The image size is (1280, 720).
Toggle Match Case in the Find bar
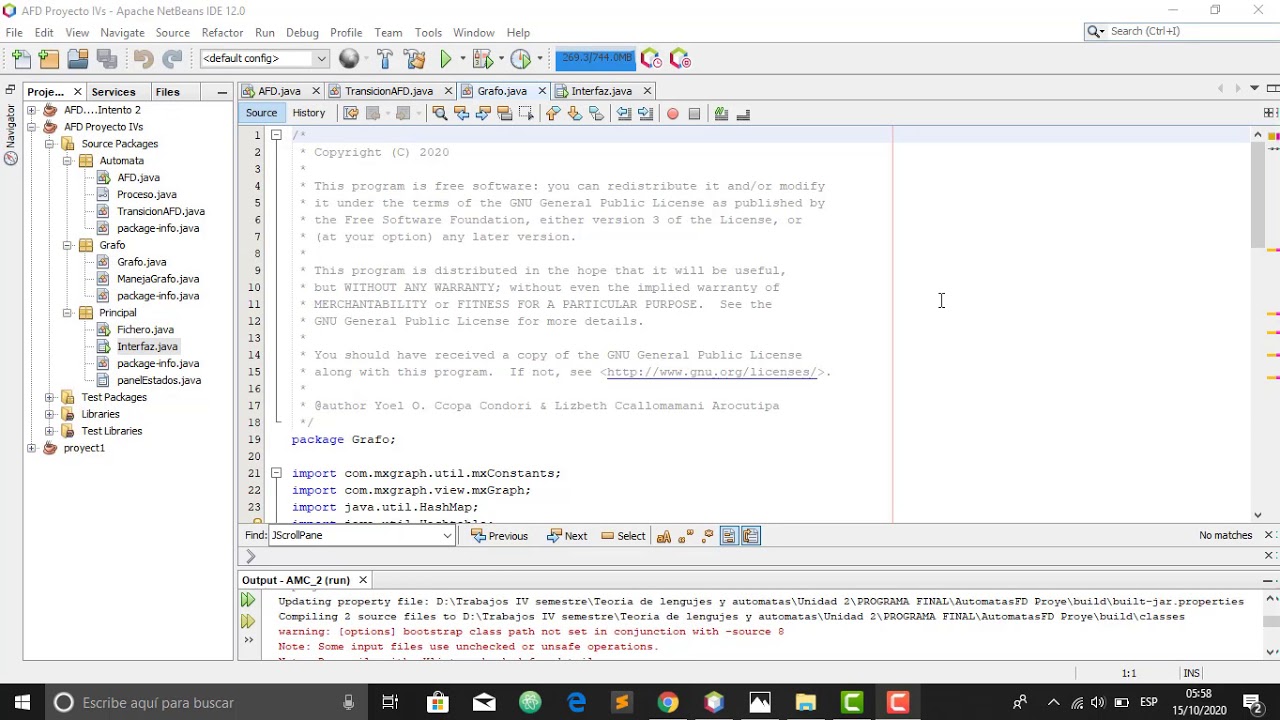point(664,536)
